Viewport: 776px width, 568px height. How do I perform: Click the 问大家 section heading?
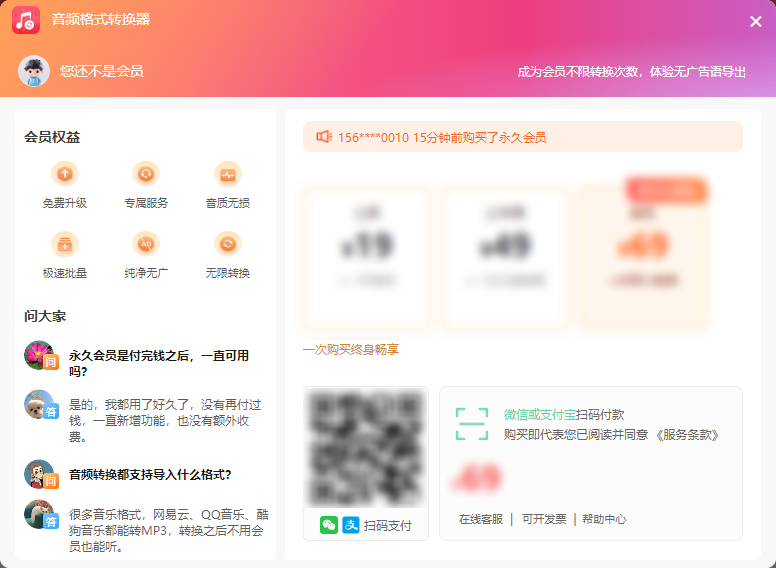[x=45, y=316]
